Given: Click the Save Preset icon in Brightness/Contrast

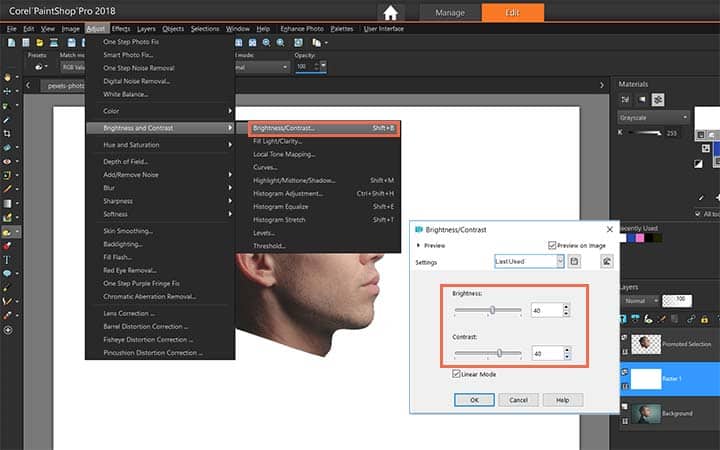Looking at the screenshot, I should coord(574,261).
